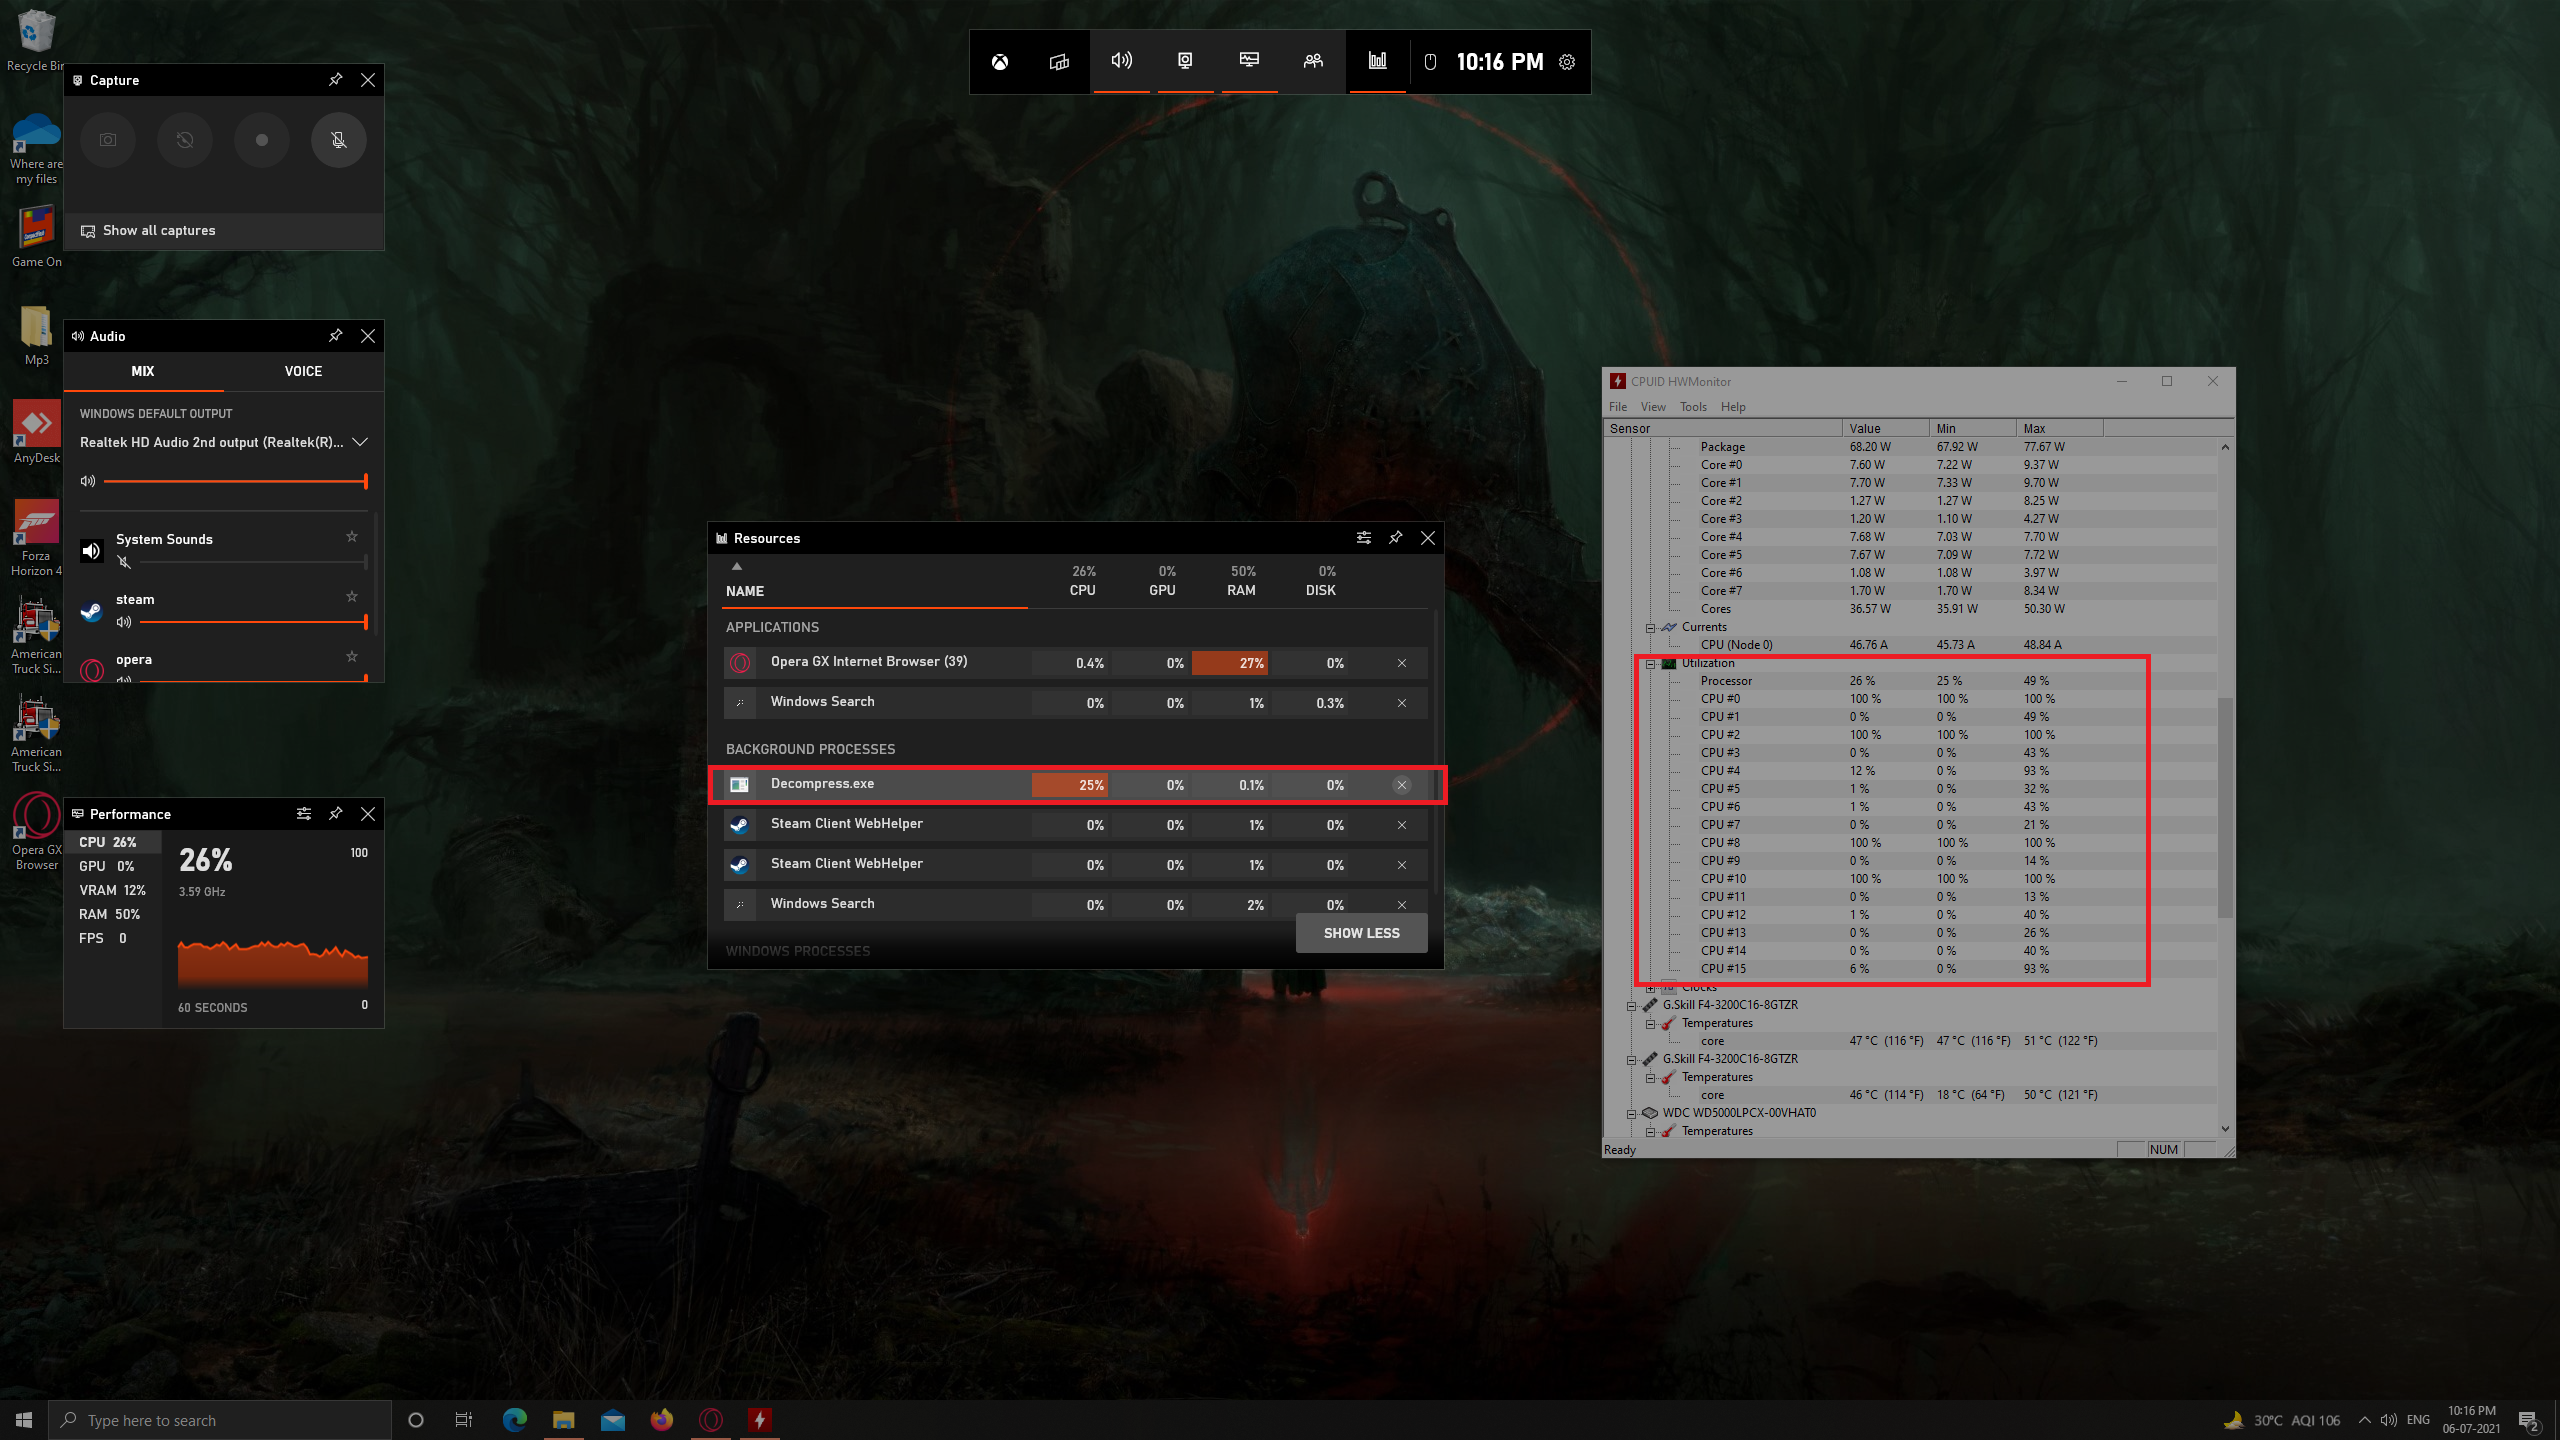Viewport: 2560px width, 1440px height.
Task: Adjust the Windows default output volume slider
Action: [236, 481]
